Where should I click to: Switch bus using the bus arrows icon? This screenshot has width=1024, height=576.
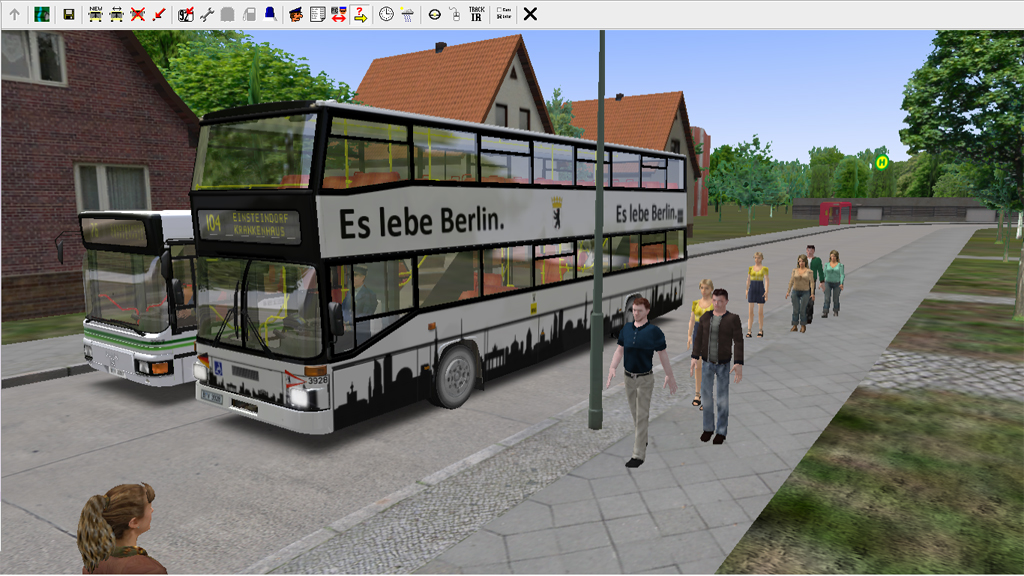click(x=116, y=14)
